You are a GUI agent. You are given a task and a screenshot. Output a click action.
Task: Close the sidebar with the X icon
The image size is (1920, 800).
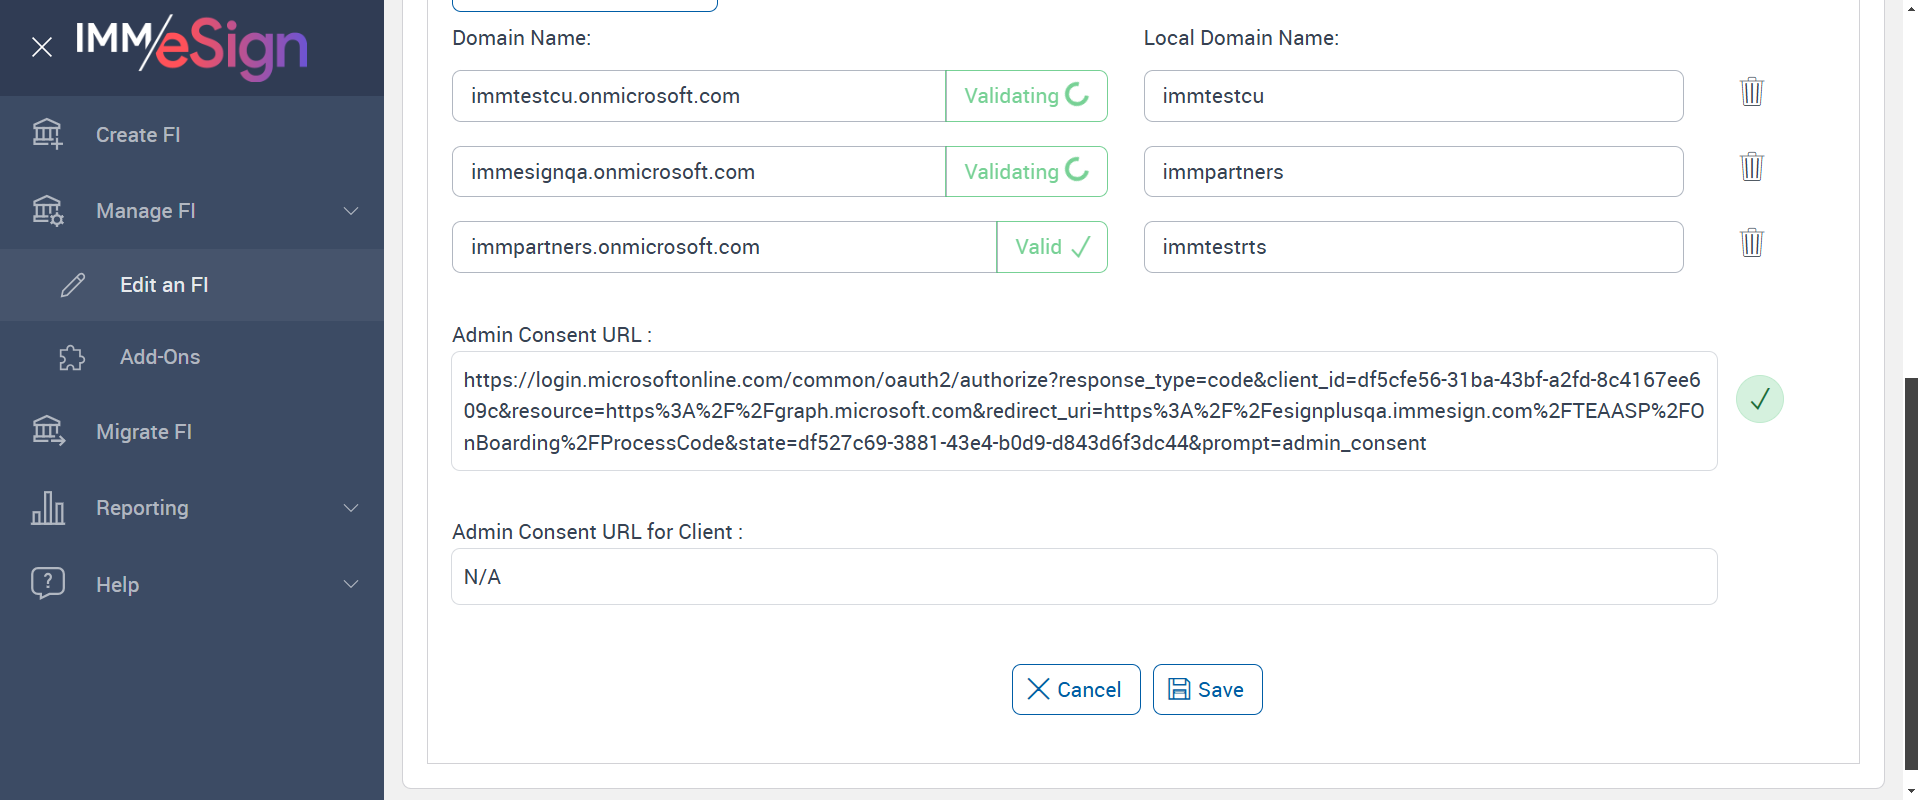click(42, 47)
